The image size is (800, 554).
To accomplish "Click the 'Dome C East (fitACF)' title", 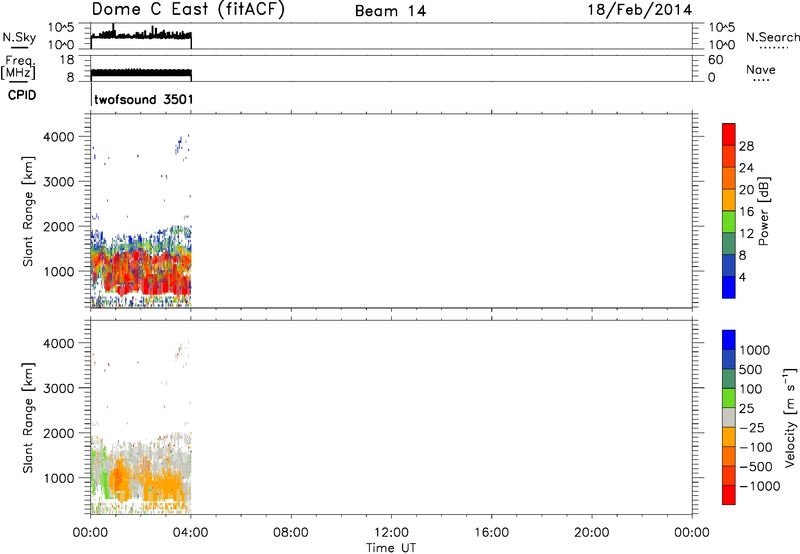I will tap(188, 9).
